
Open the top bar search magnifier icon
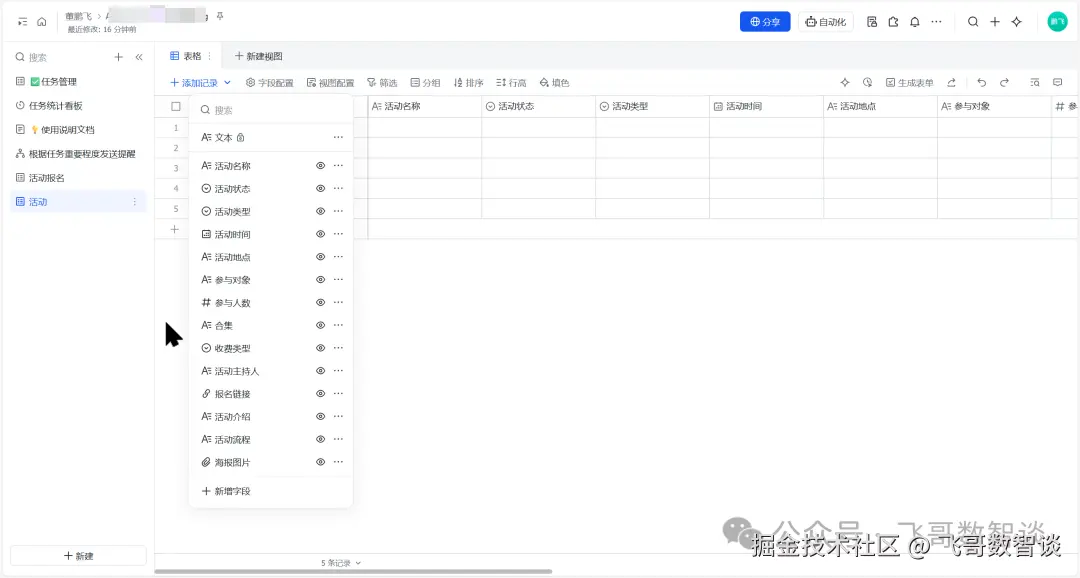(x=973, y=22)
